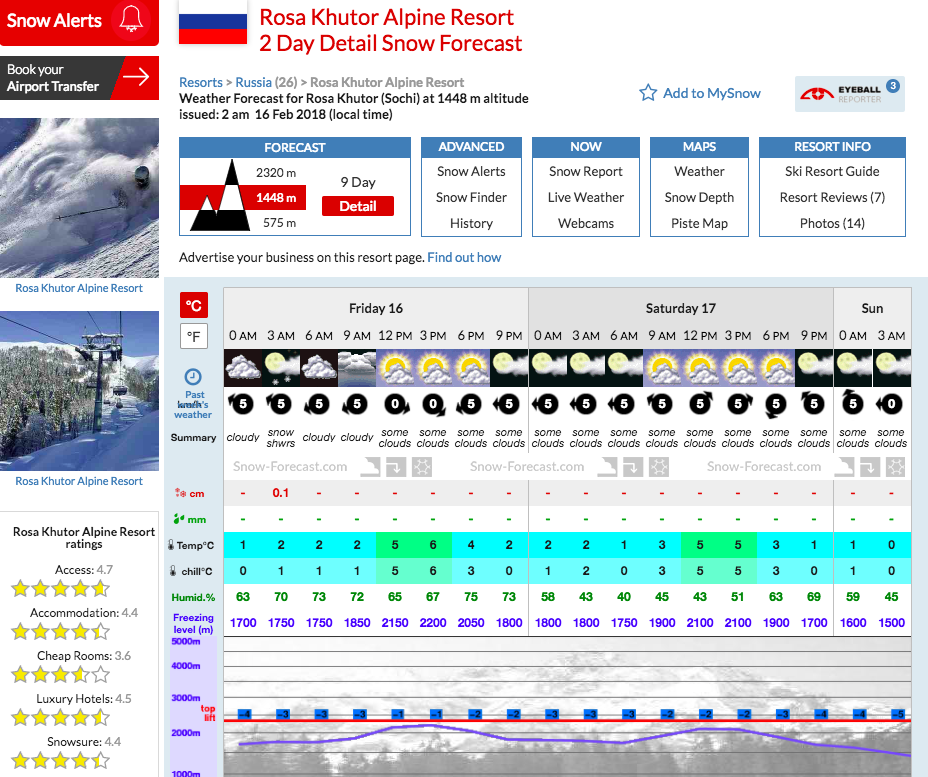Open Live Weather
The height and width of the screenshot is (777, 928).
pos(586,198)
